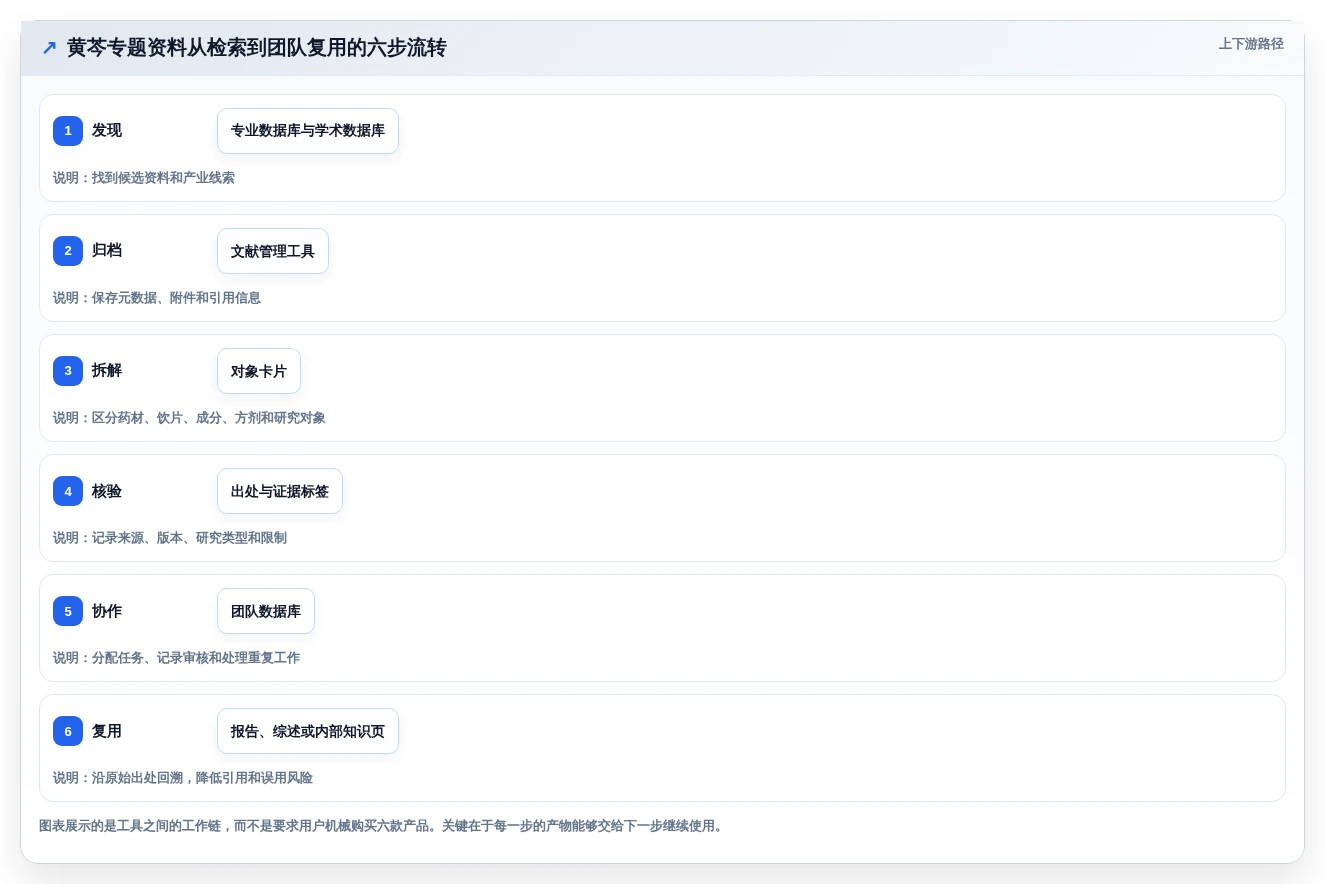Open the 团队数据库 chip

point(266,611)
